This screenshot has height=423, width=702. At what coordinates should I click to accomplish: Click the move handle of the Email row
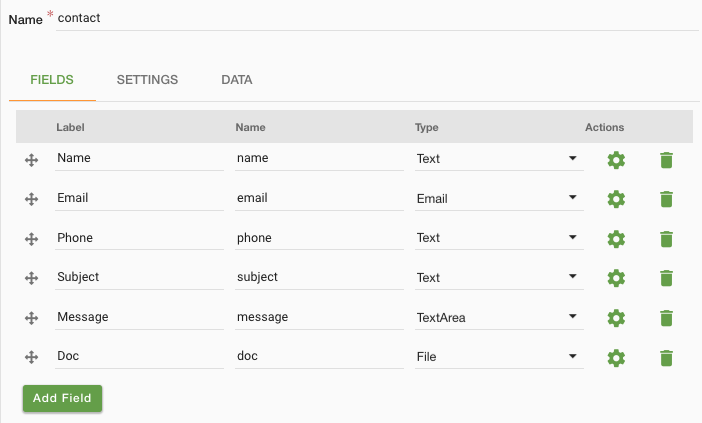[31, 199]
